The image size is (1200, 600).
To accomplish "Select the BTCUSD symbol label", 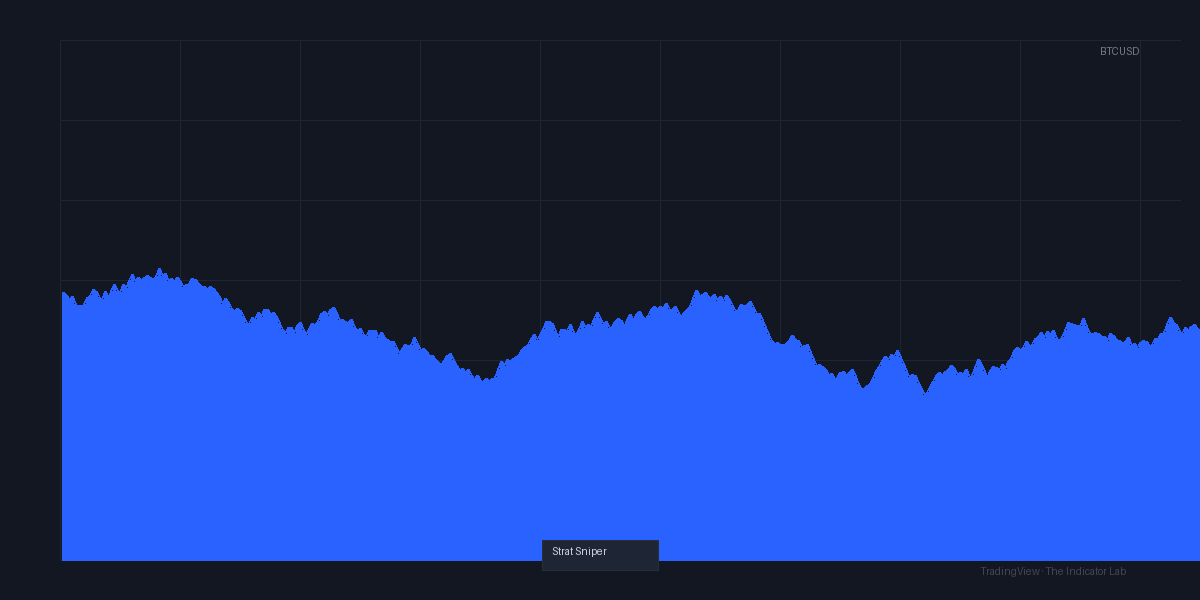I will pos(1119,51).
